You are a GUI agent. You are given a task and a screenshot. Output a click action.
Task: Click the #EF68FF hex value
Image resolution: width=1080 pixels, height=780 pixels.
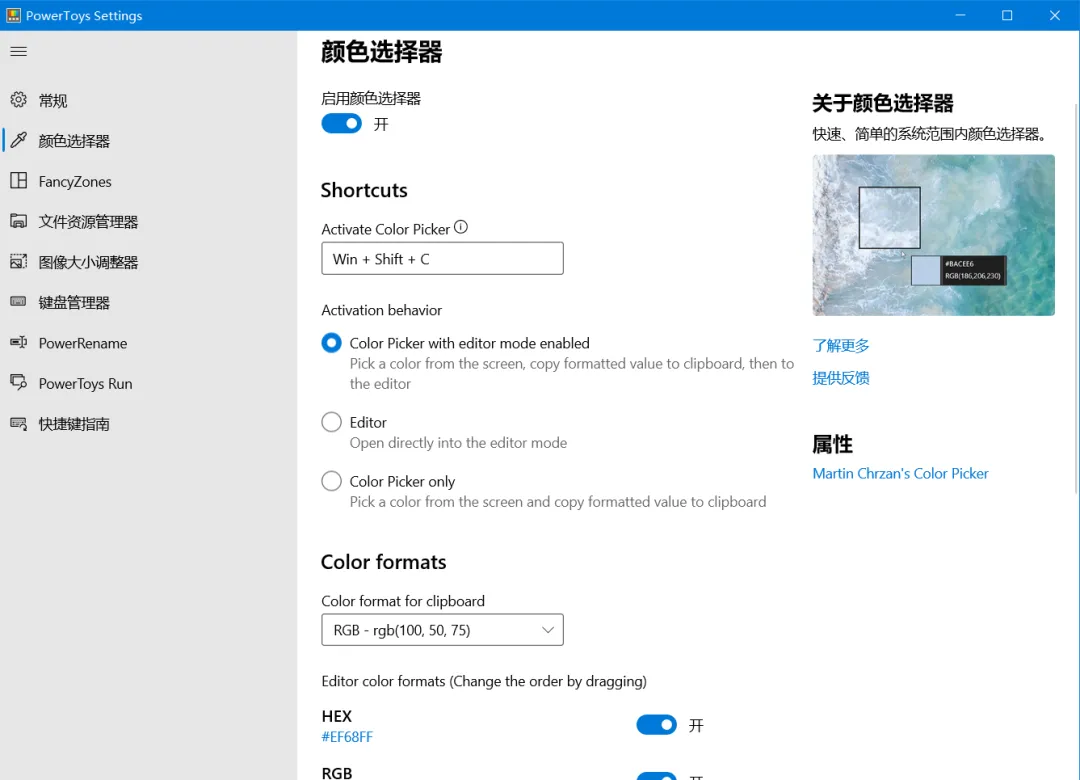pos(347,737)
